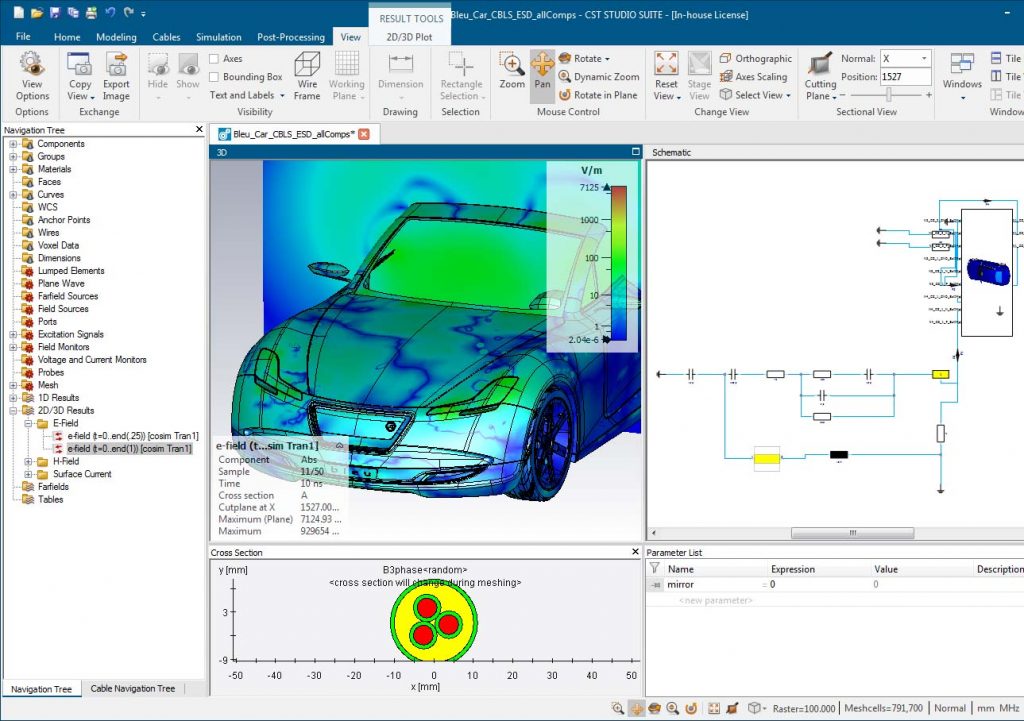
Task: Expand the Materials tree node
Action: tap(13, 169)
